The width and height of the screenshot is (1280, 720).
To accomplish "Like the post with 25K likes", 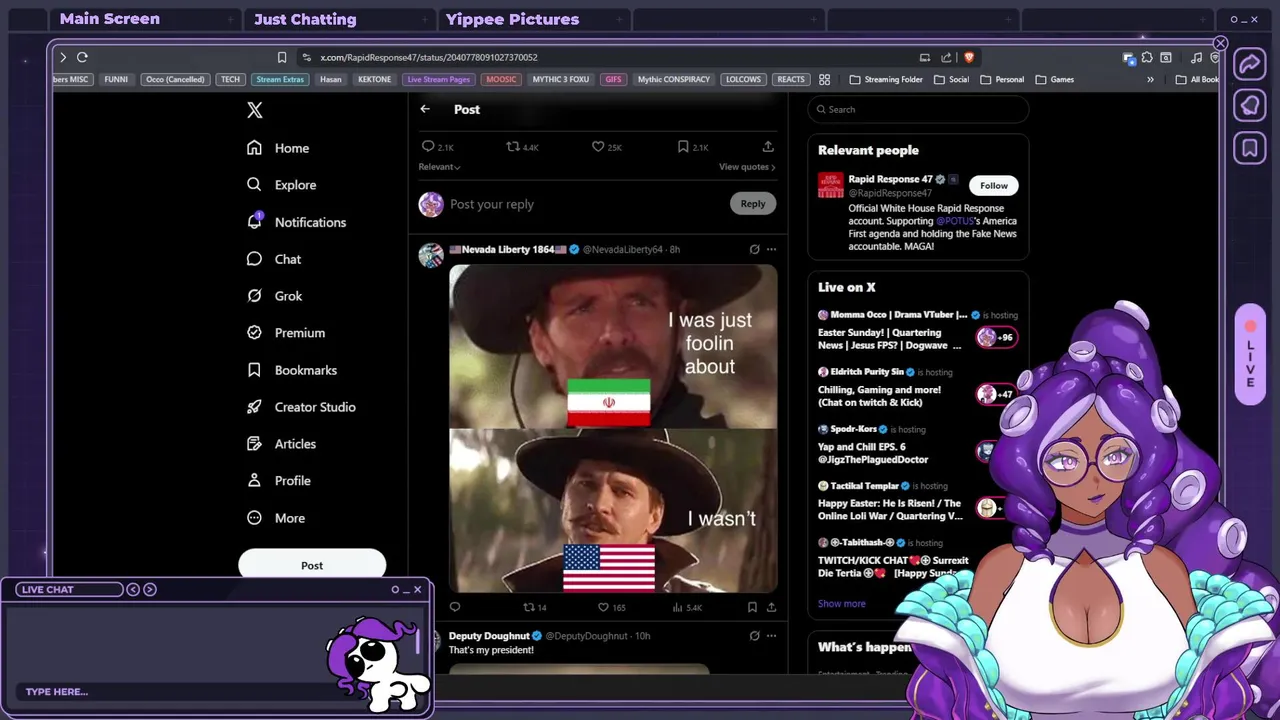I will tap(598, 147).
